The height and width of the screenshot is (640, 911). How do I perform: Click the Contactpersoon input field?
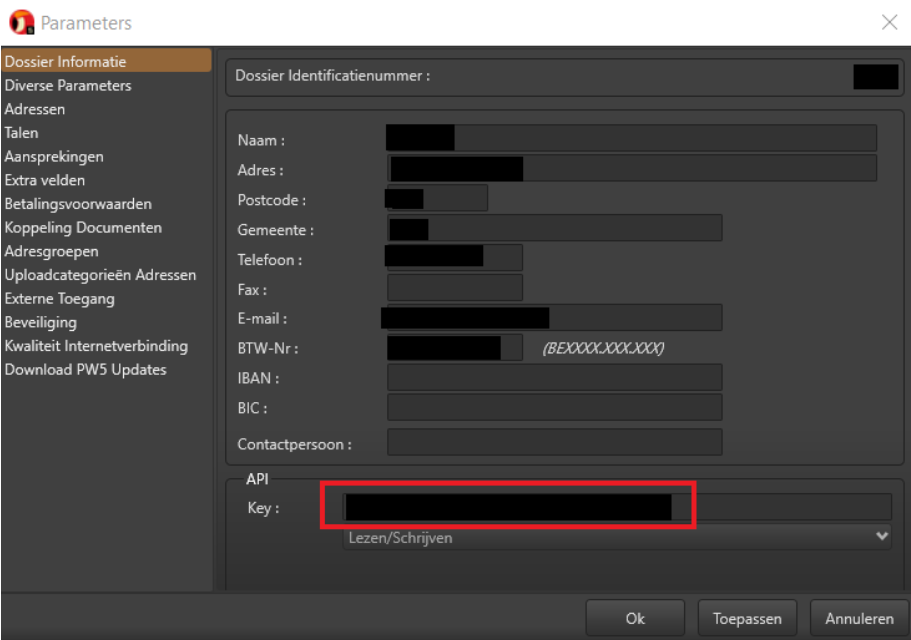coord(554,443)
